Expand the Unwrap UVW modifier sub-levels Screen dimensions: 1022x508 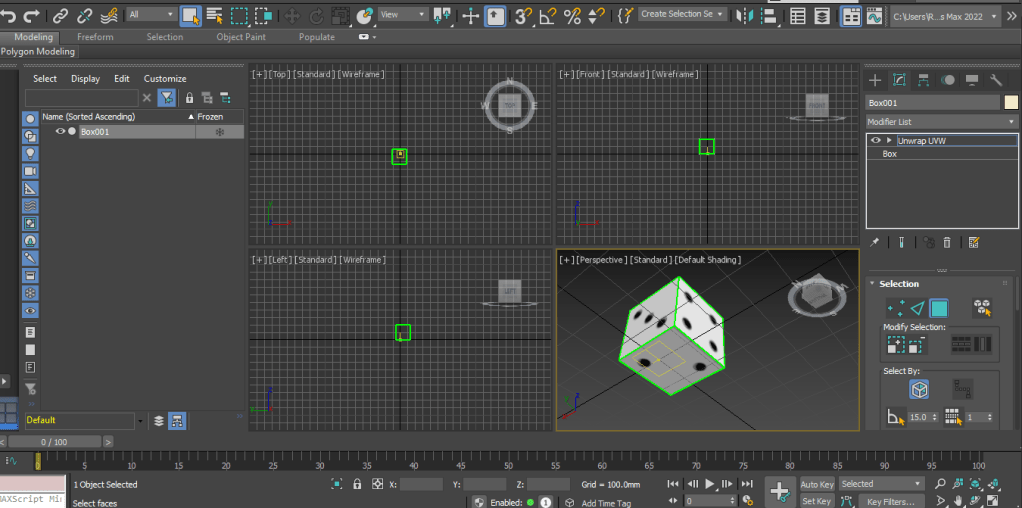(889, 140)
